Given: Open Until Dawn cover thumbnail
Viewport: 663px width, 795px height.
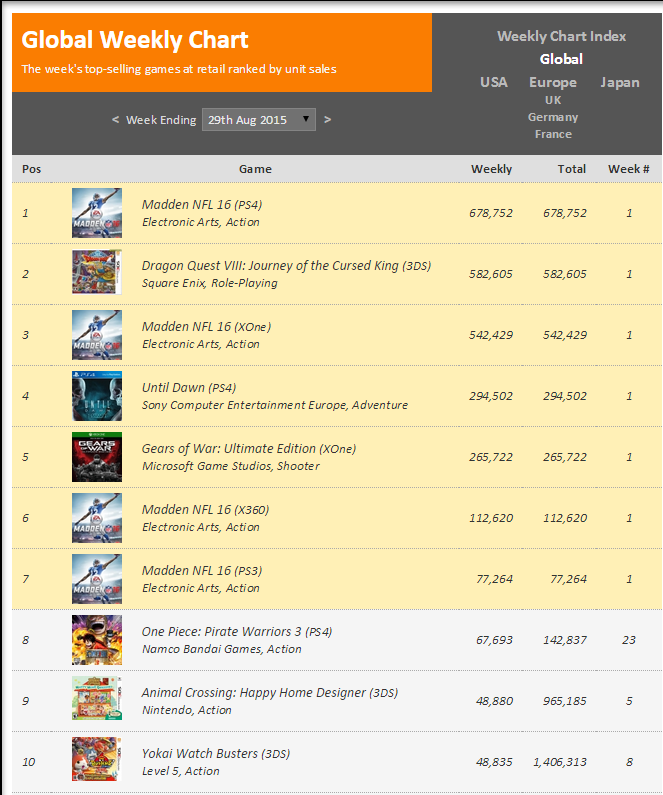Looking at the screenshot, I should pyautogui.click(x=97, y=396).
